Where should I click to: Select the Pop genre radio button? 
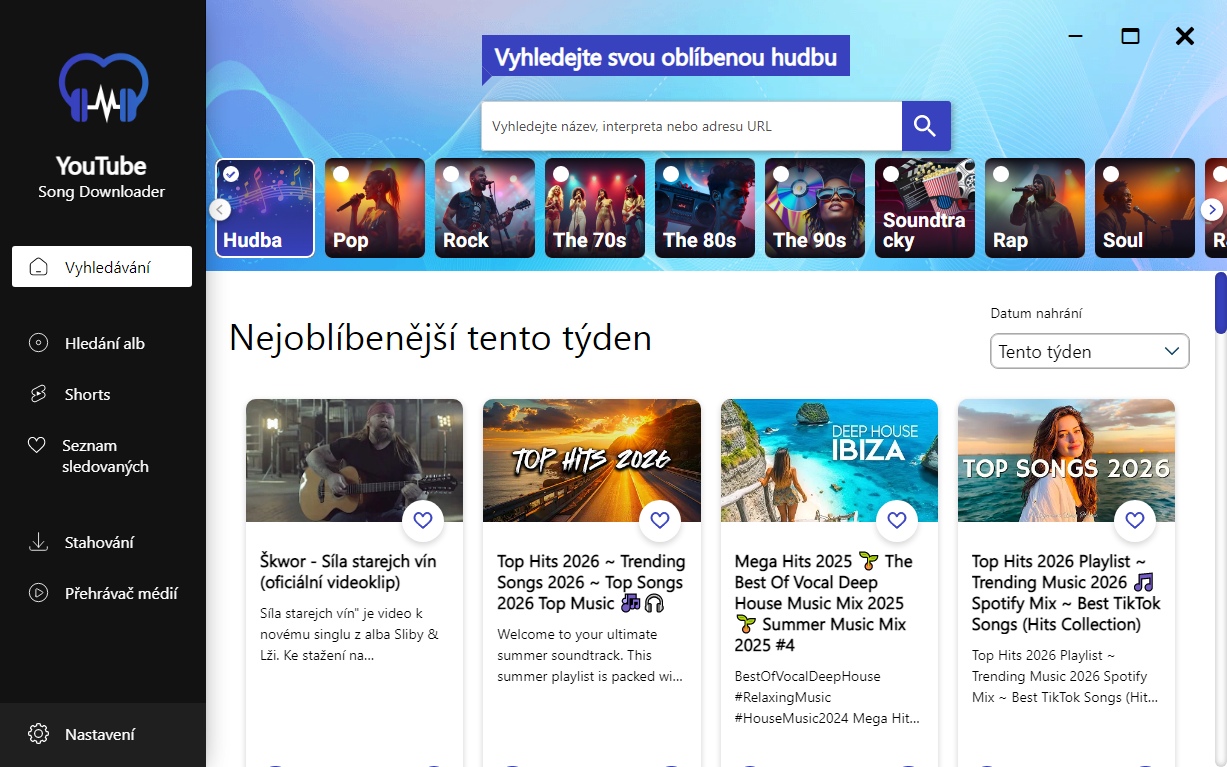[341, 174]
